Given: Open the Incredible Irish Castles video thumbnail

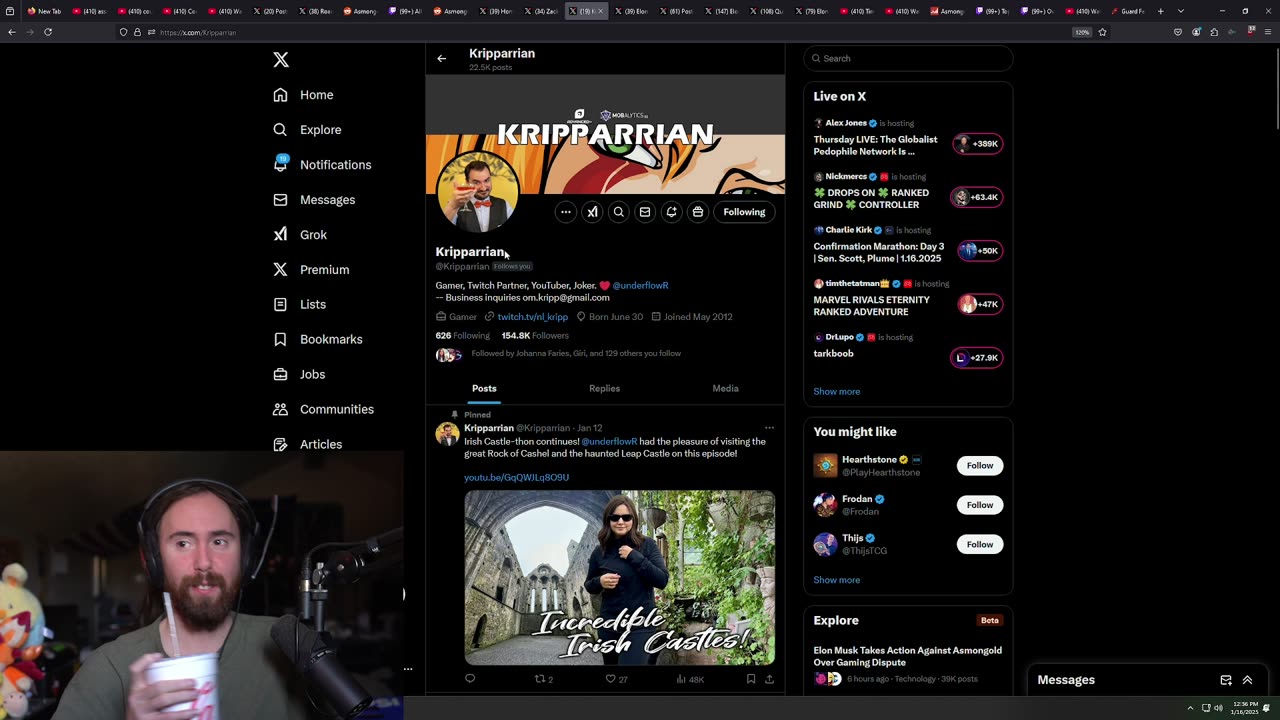Looking at the screenshot, I should (x=619, y=577).
